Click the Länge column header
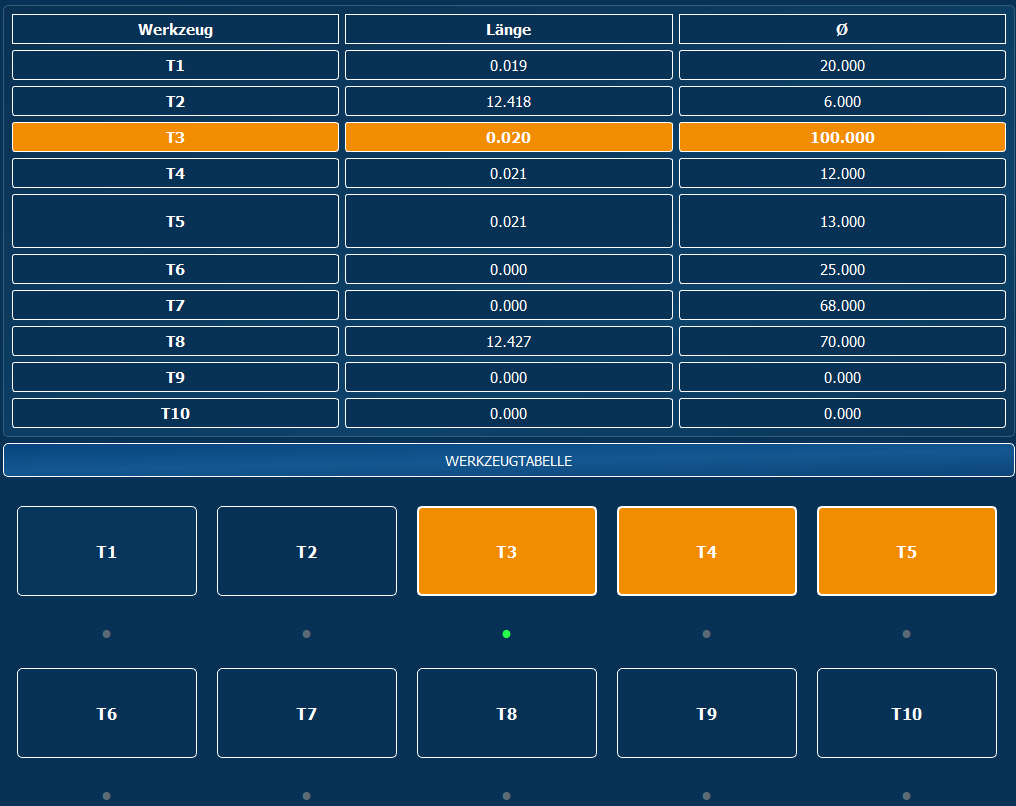The image size is (1016, 806). pyautogui.click(x=509, y=29)
